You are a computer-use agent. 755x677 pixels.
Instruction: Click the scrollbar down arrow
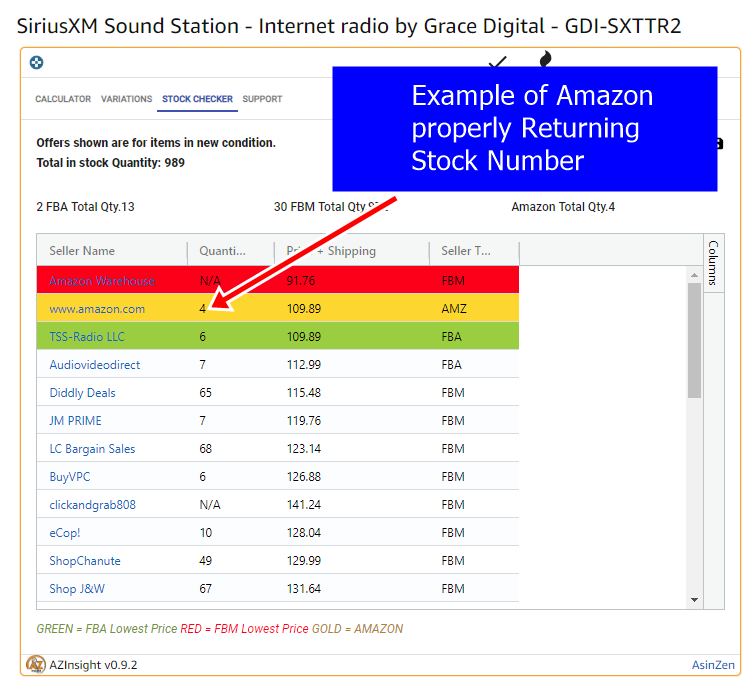click(x=694, y=600)
